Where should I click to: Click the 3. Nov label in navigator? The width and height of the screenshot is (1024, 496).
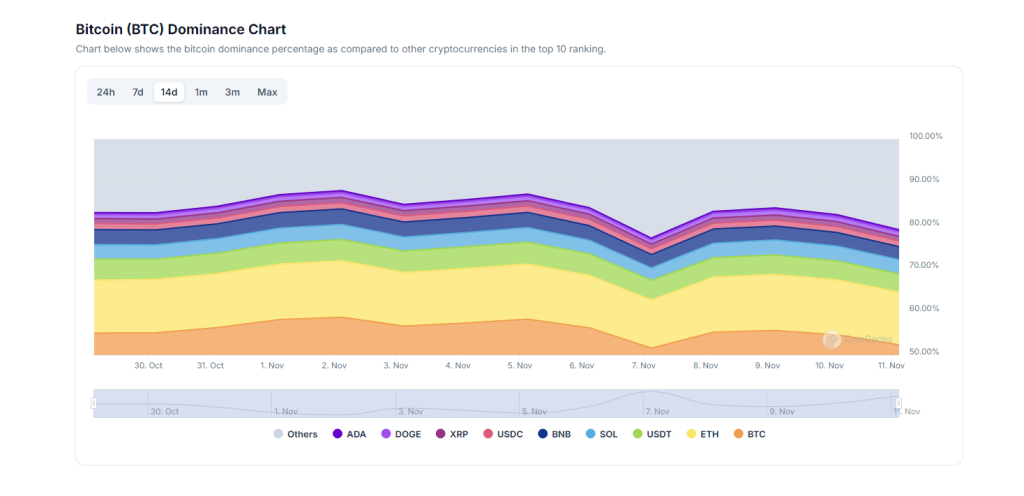pos(409,412)
